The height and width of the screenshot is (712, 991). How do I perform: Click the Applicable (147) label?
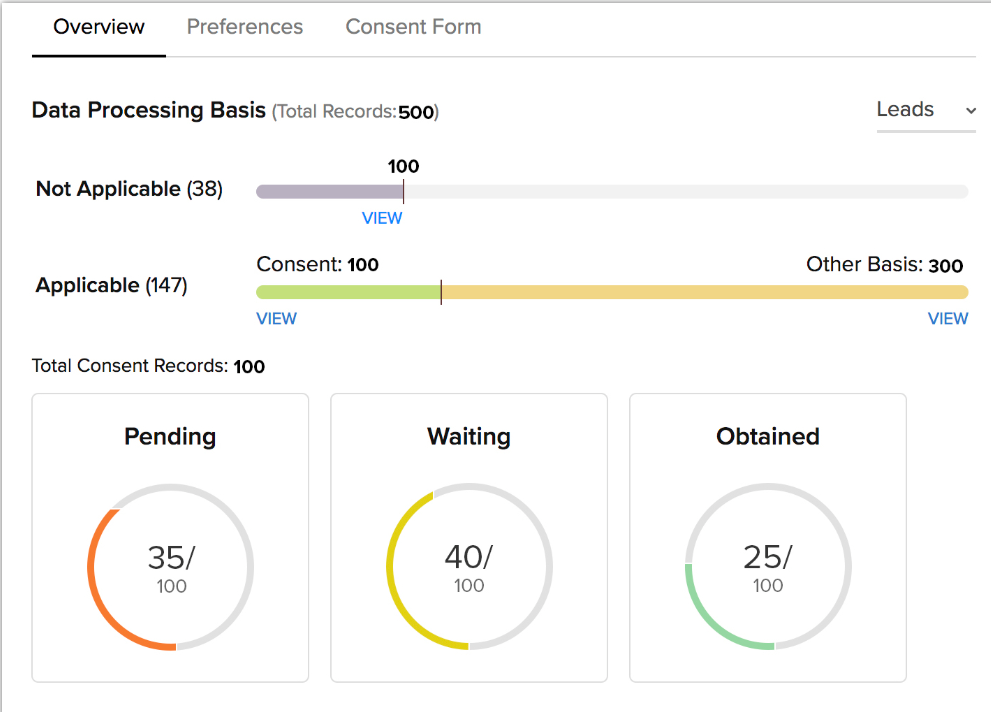[111, 286]
